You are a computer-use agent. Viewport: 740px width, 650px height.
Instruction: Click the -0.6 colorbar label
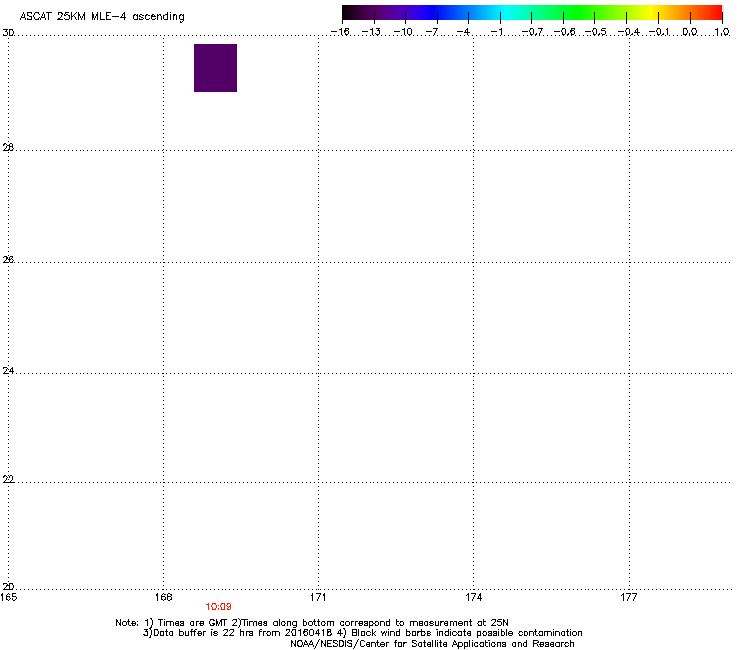(564, 32)
